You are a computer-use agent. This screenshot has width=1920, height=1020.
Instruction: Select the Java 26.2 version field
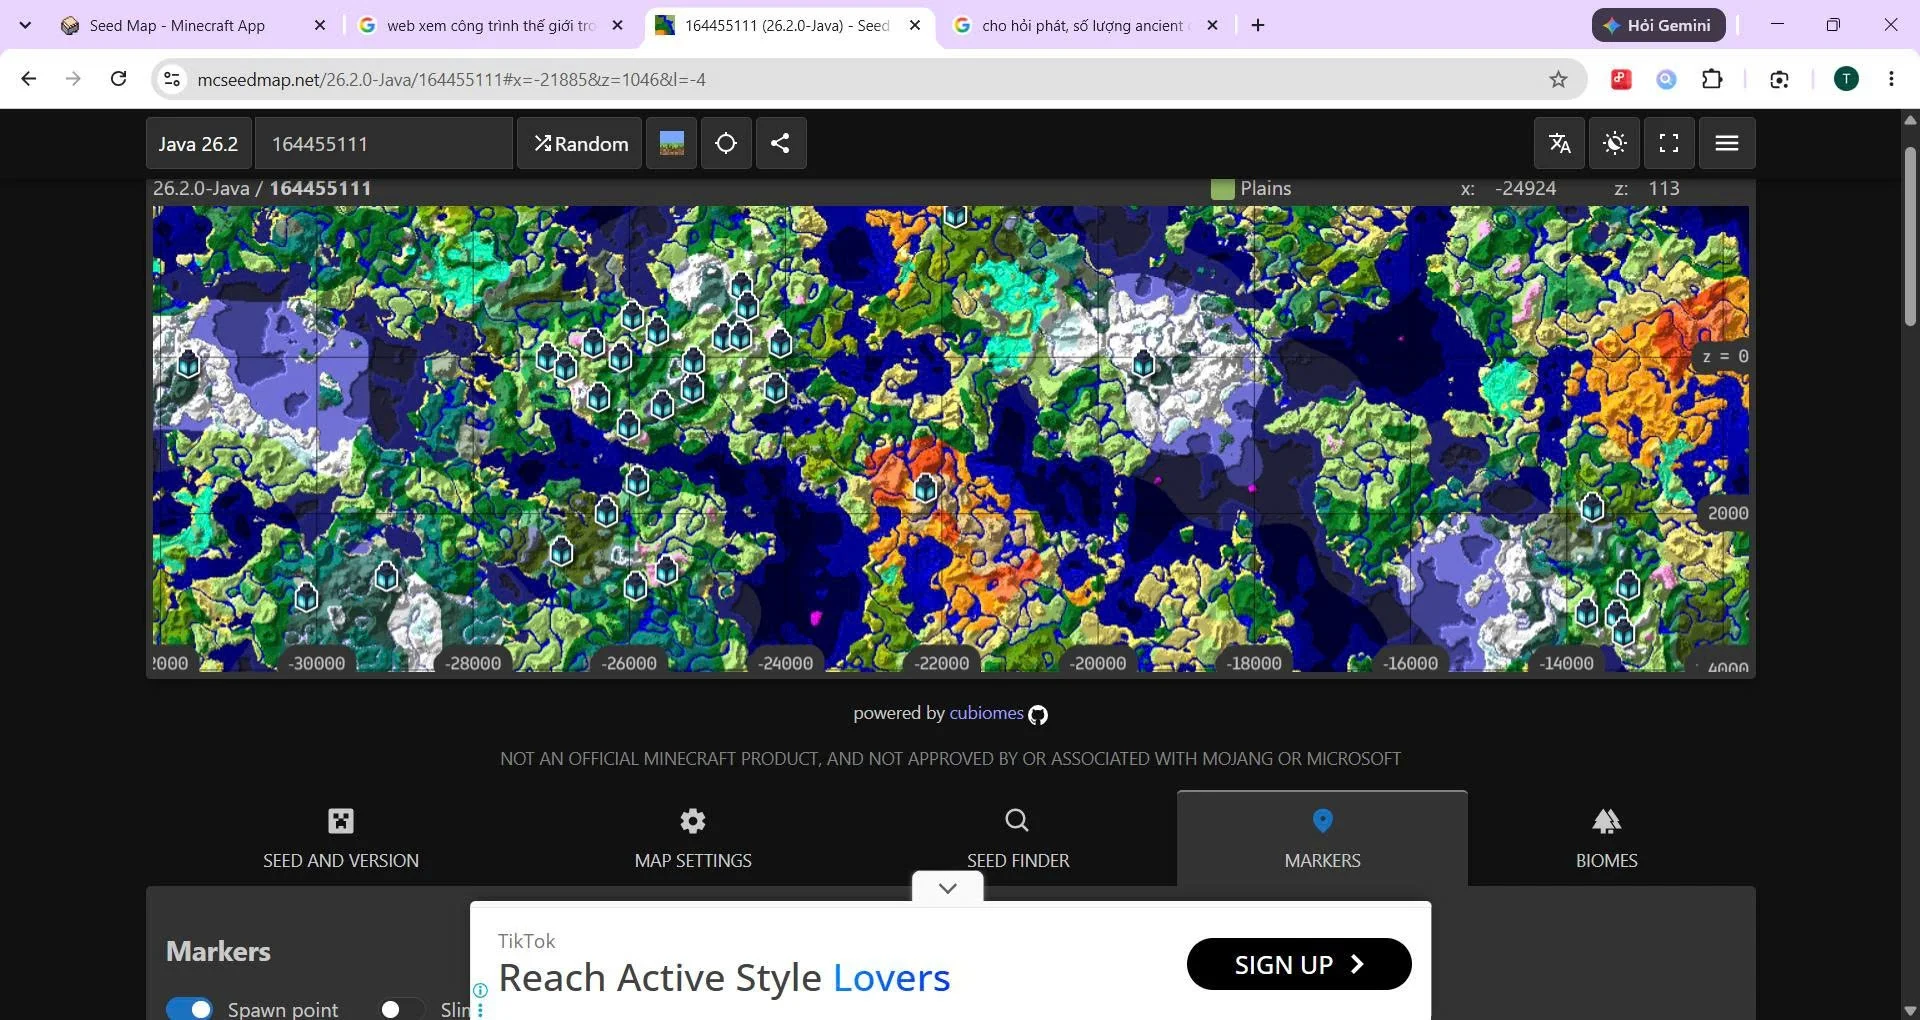(199, 143)
